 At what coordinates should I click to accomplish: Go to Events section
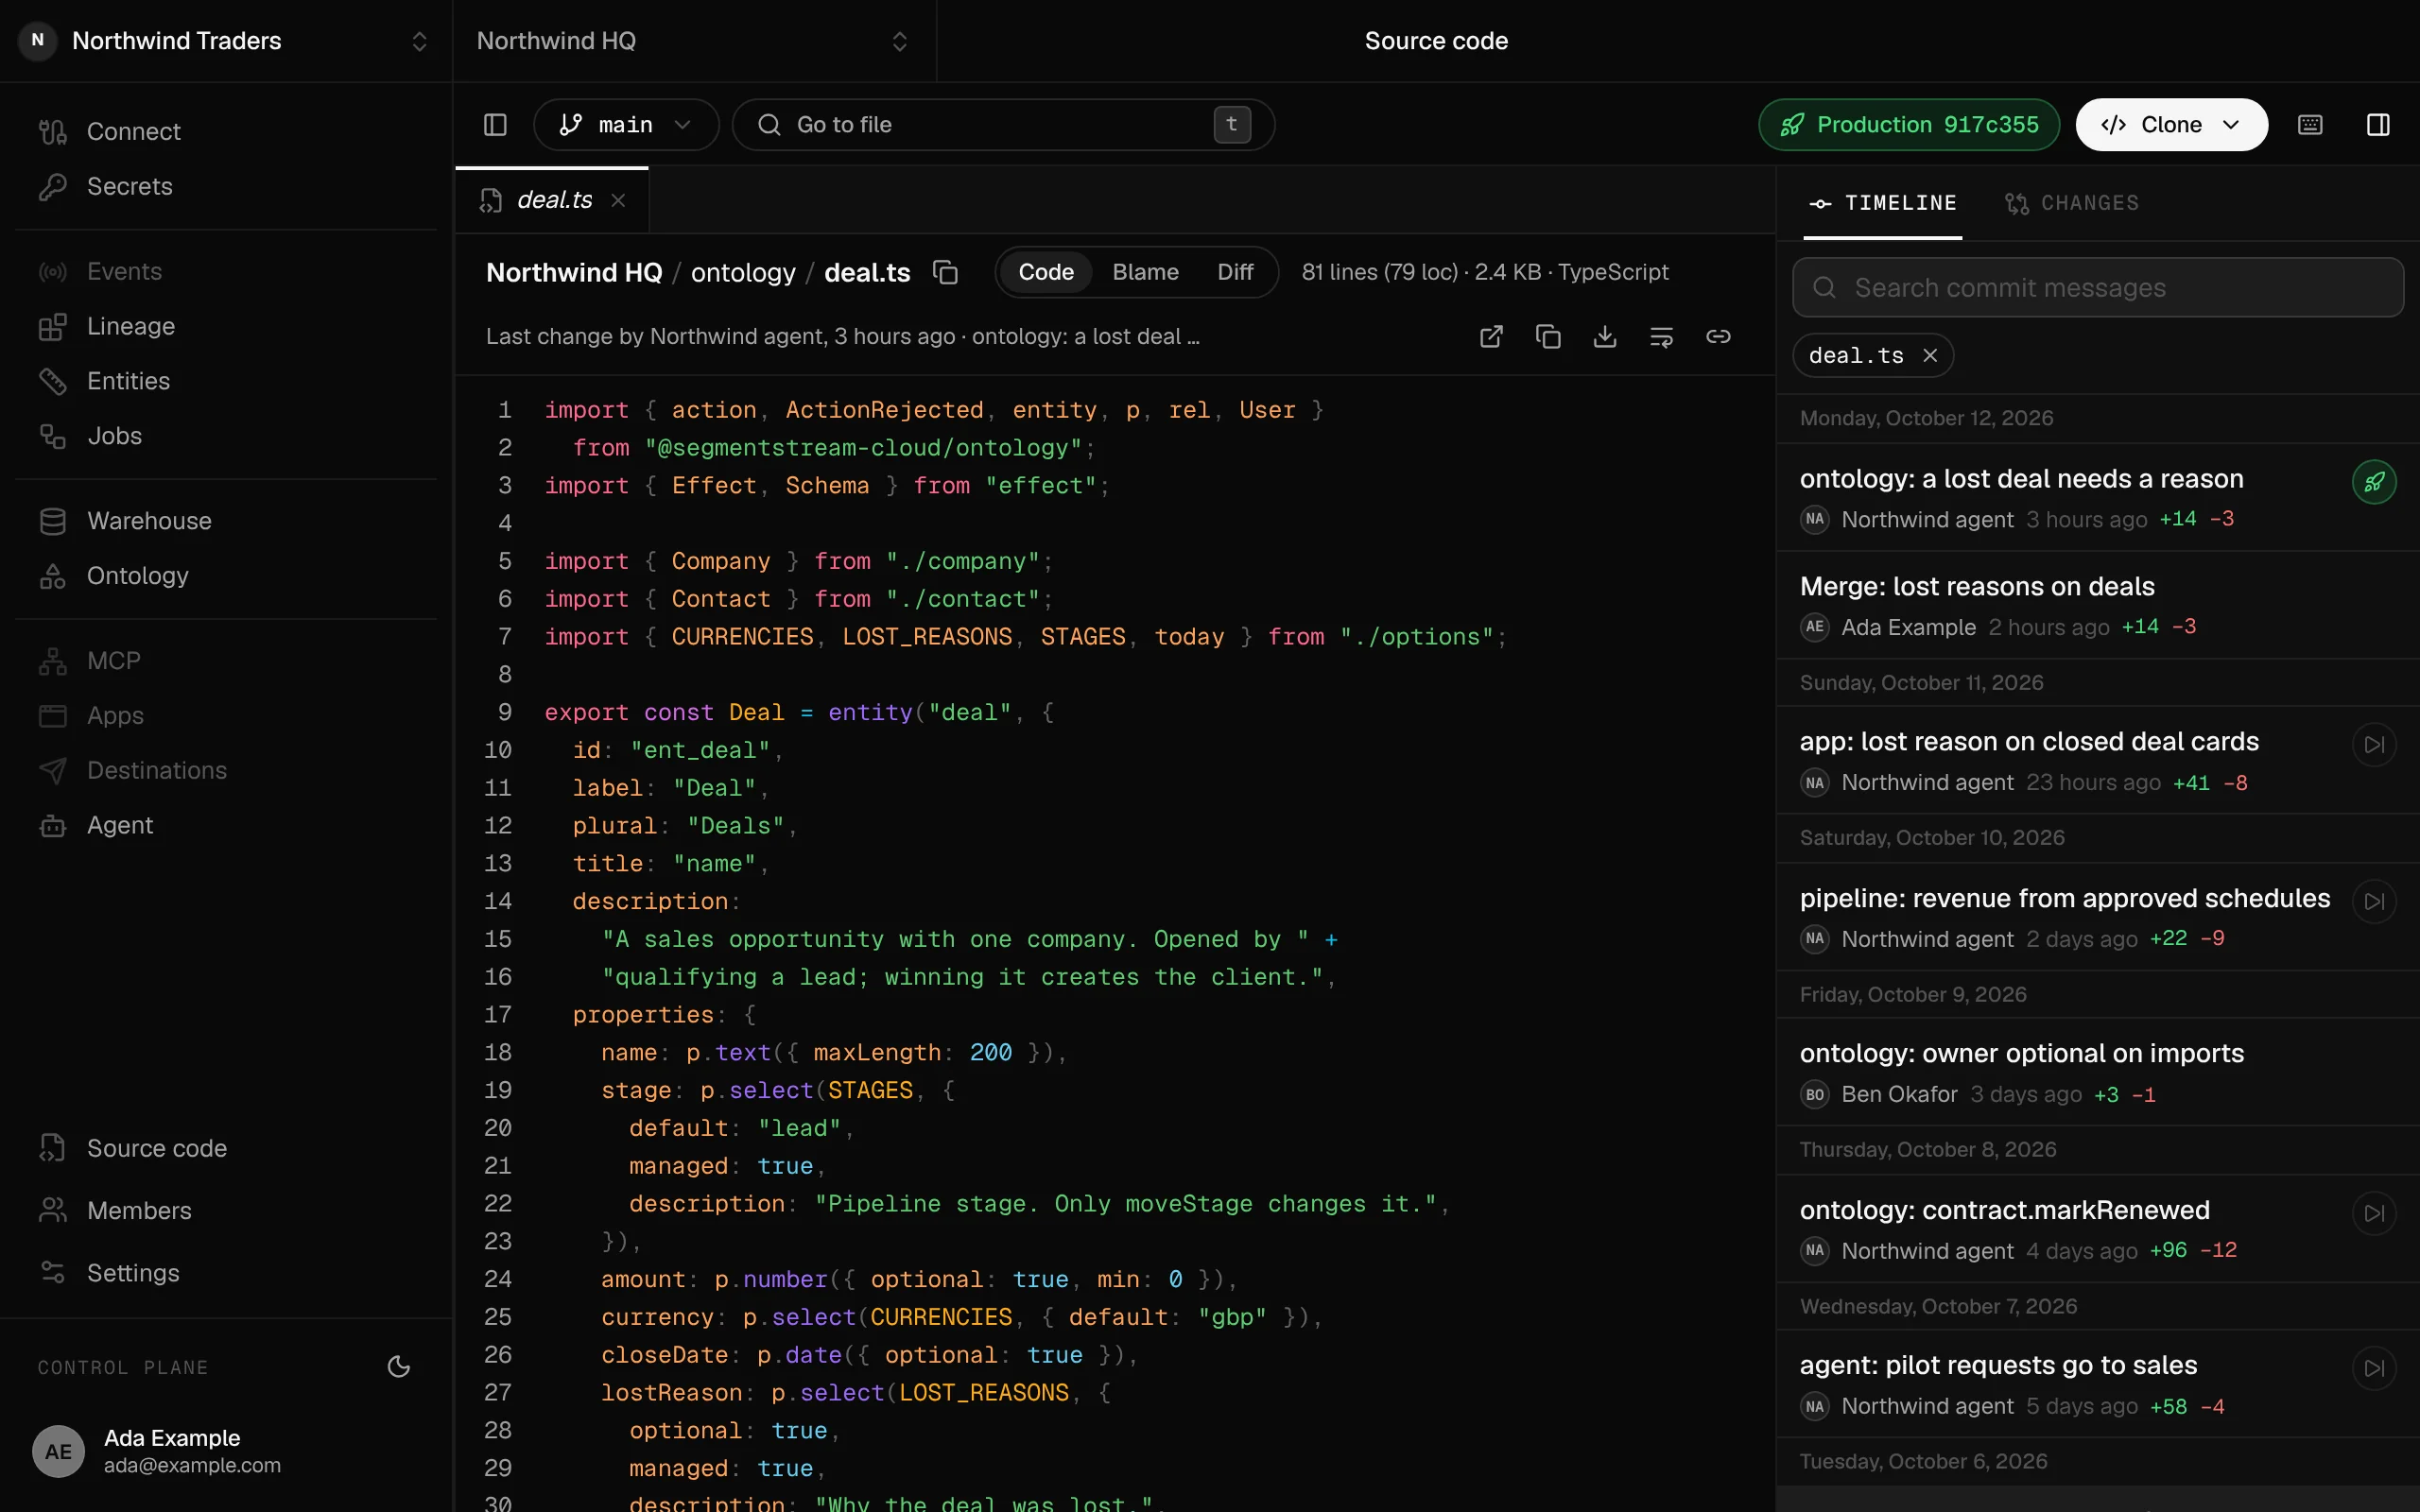(226, 271)
